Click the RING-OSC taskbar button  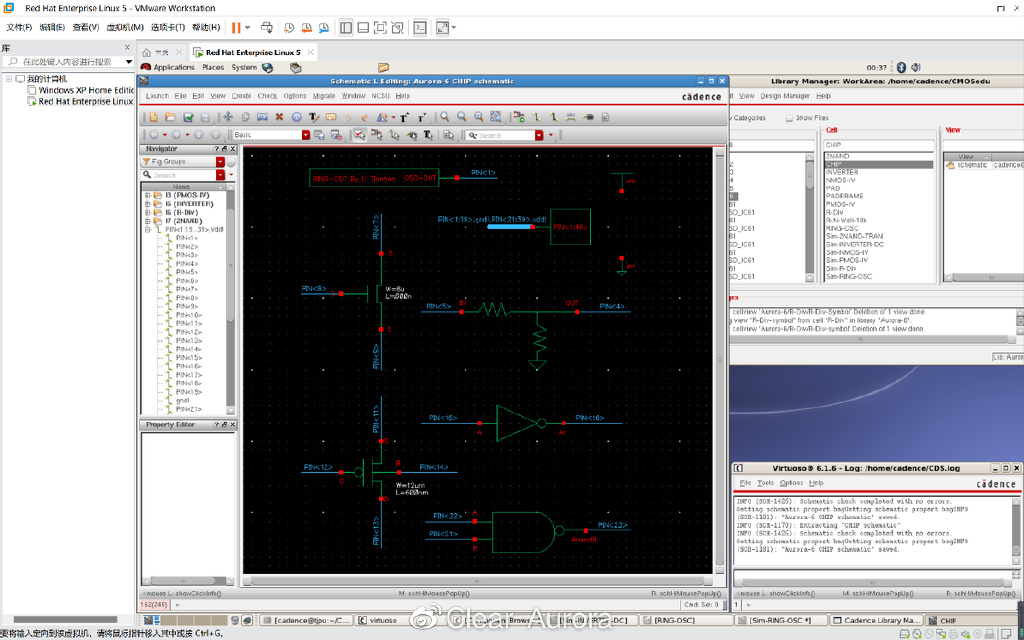687,620
